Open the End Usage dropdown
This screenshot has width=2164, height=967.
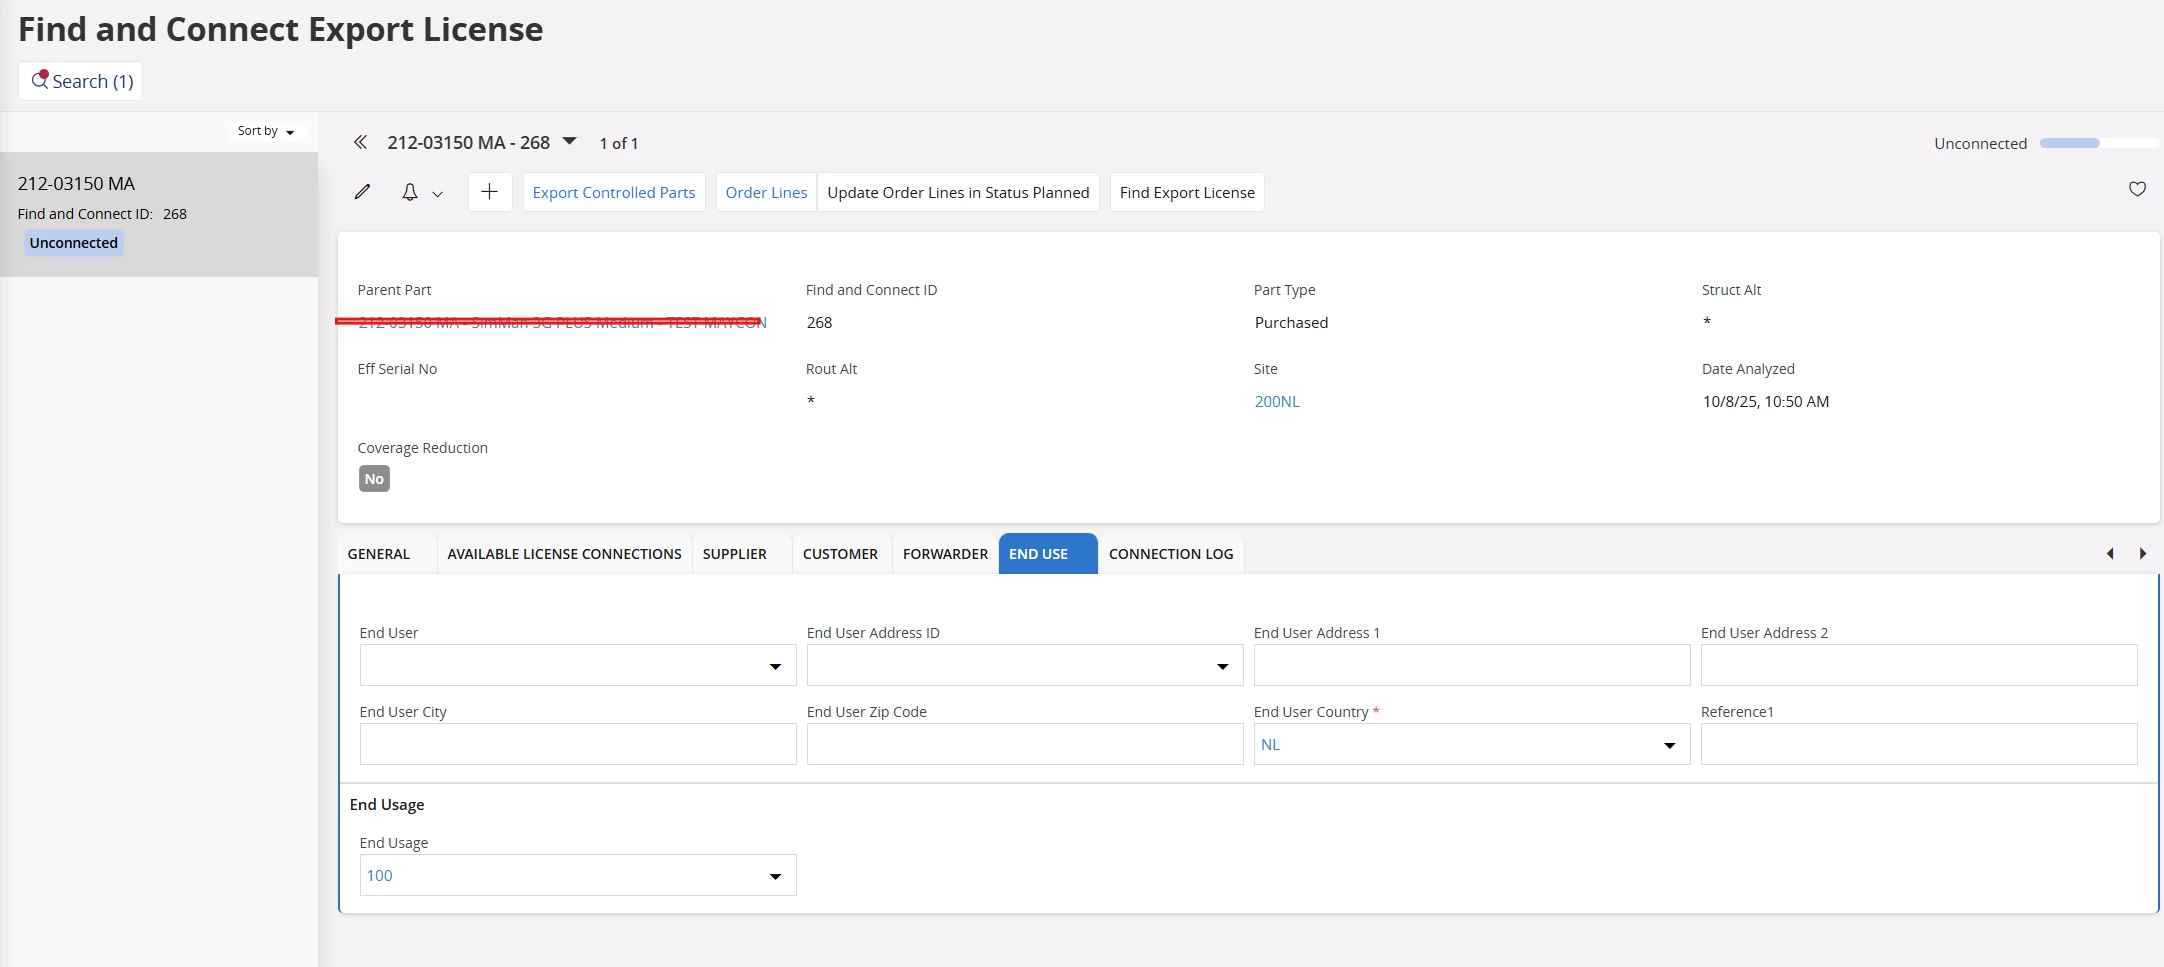775,876
